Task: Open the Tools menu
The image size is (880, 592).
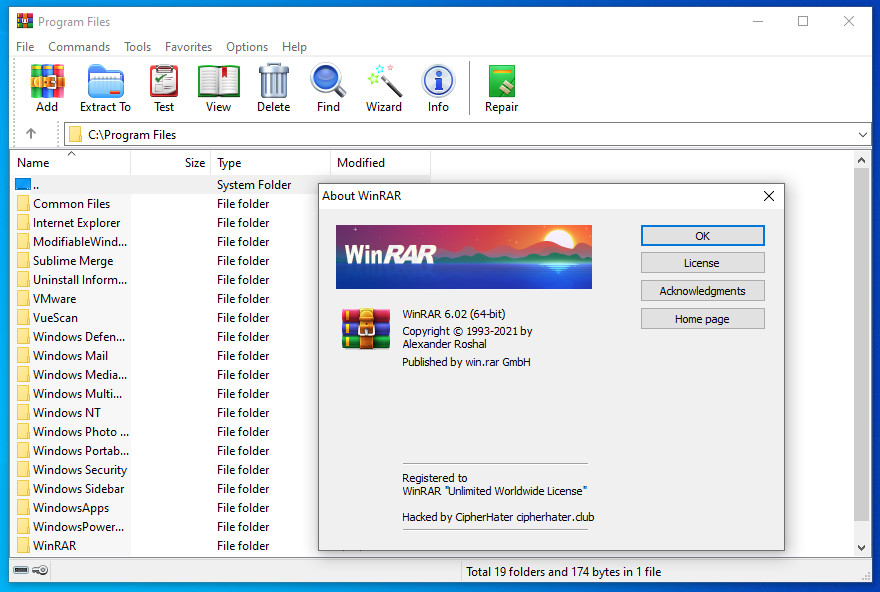Action: 138,47
